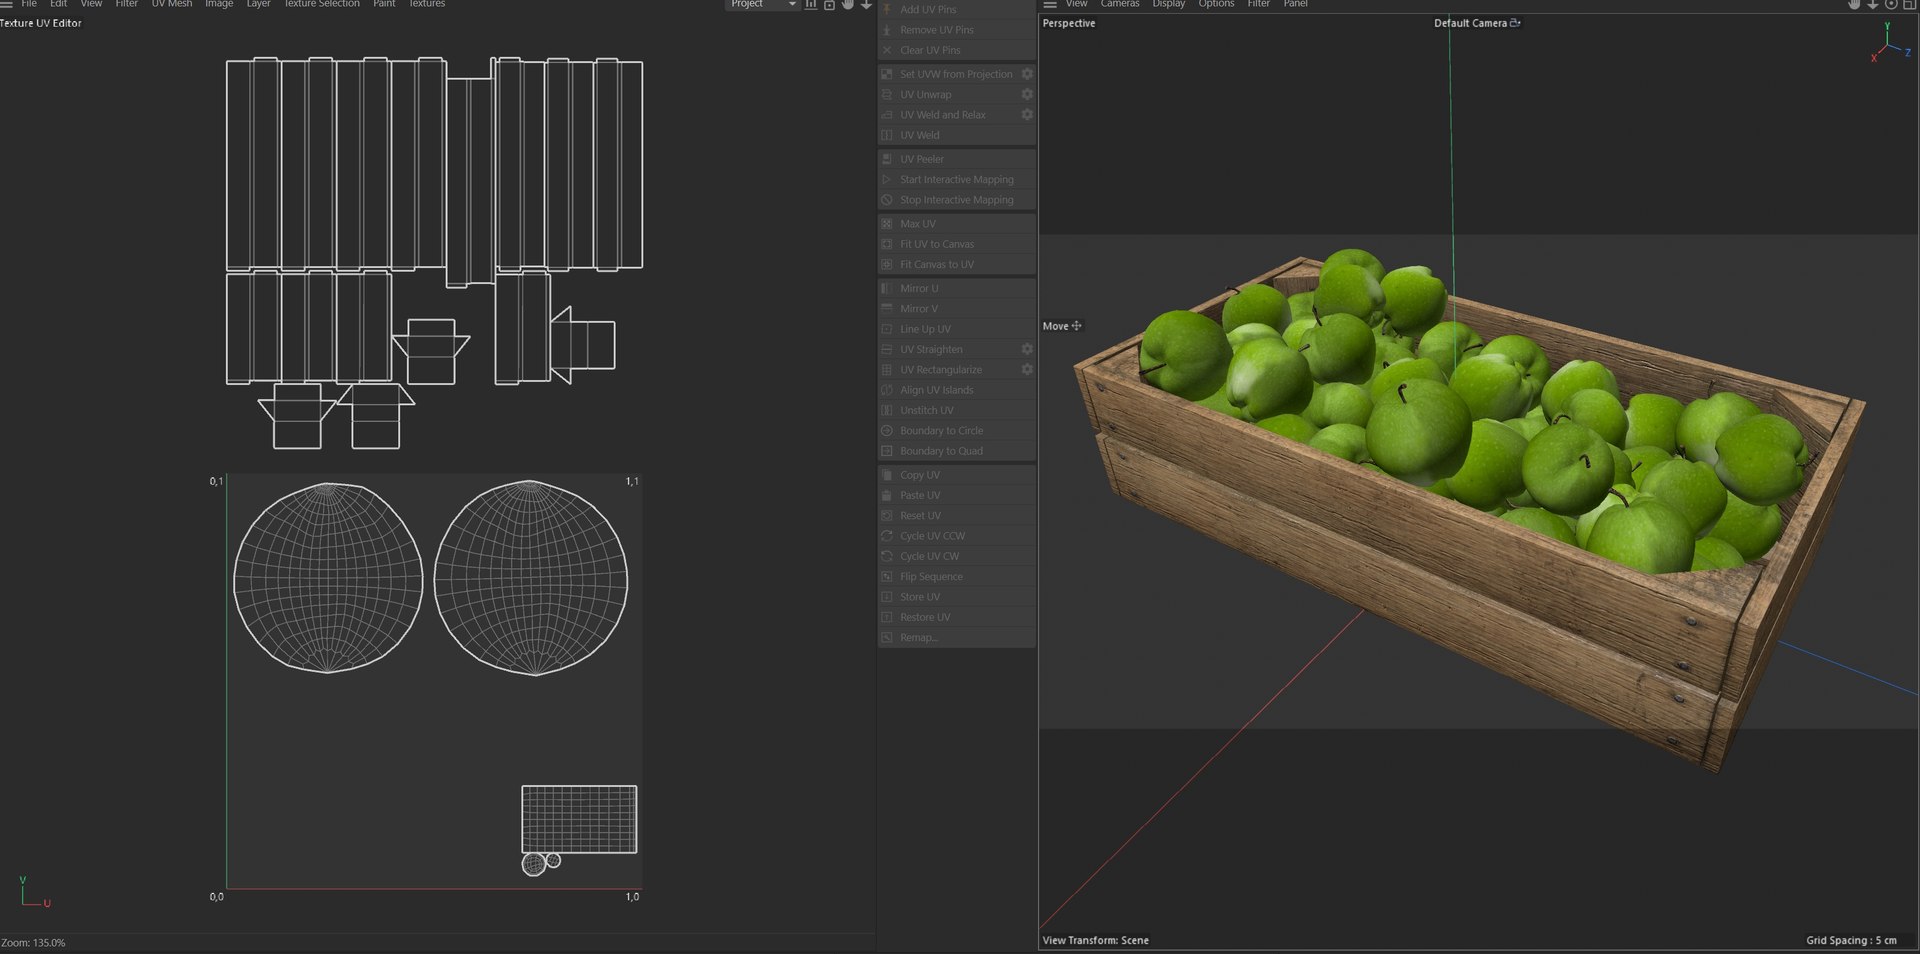This screenshot has width=1920, height=954.
Task: Click Remap... command
Action: tap(956, 638)
